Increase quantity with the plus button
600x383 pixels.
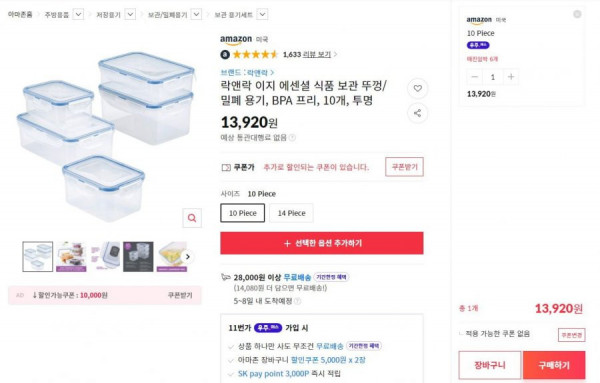click(511, 77)
